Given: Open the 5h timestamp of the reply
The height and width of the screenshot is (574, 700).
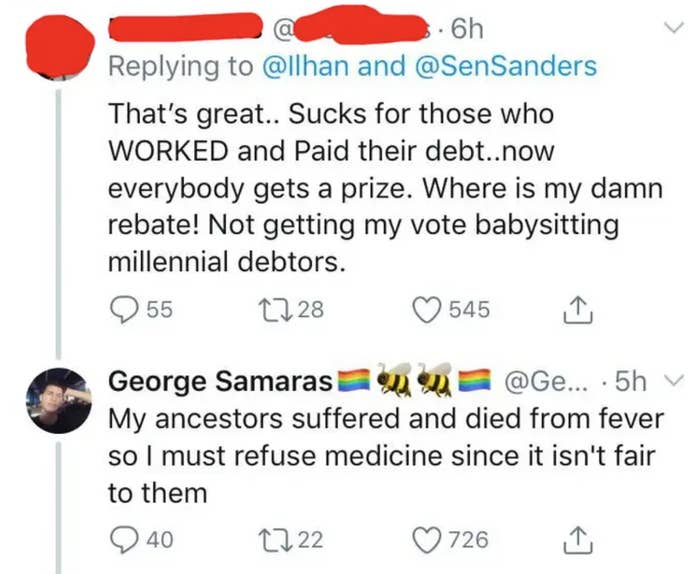Looking at the screenshot, I should (630, 381).
